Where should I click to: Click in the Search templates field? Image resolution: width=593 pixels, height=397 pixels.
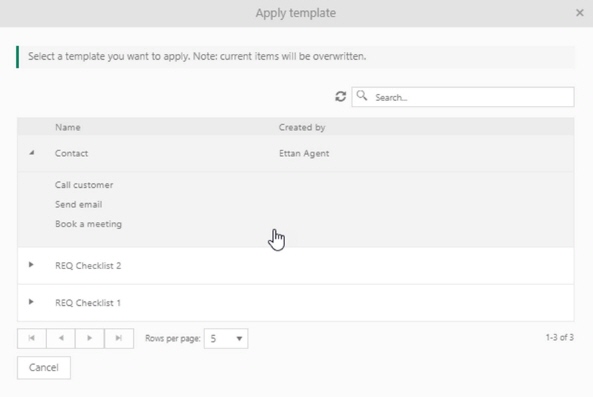pyautogui.click(x=463, y=97)
